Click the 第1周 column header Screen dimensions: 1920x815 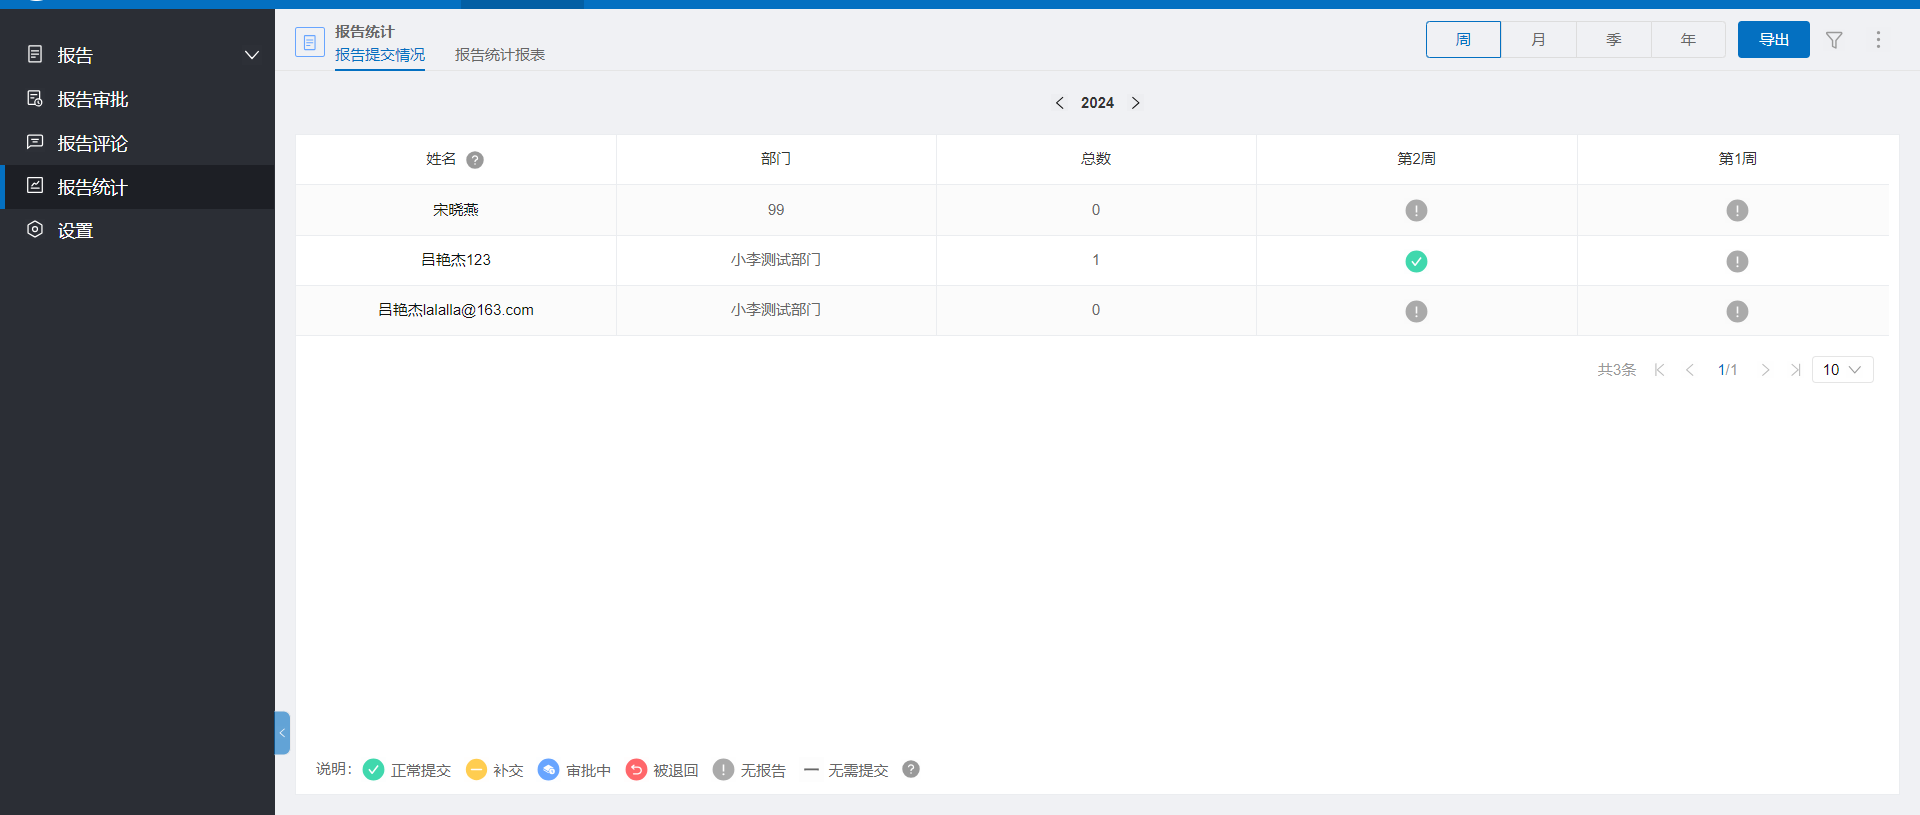point(1737,159)
